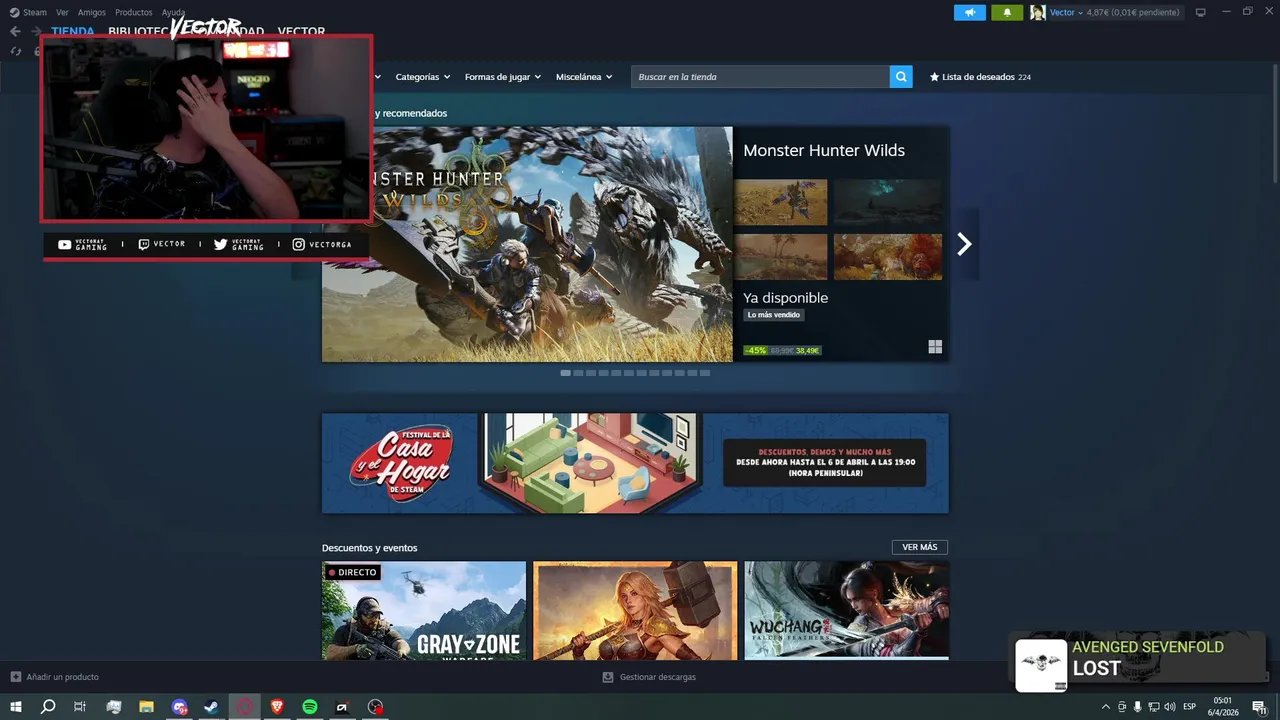Viewport: 1280px width, 720px height.
Task: Advance carousel with the right arrow
Action: coord(964,244)
